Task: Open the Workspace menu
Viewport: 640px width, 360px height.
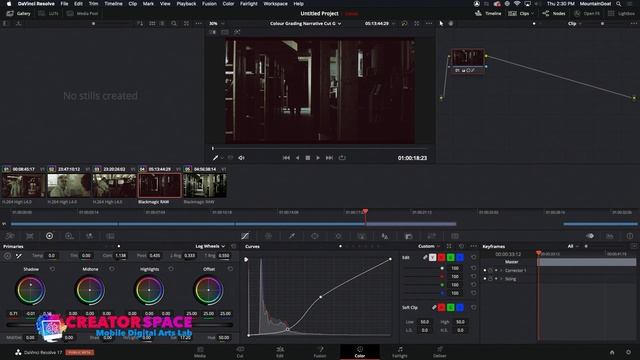Action: 275,4
